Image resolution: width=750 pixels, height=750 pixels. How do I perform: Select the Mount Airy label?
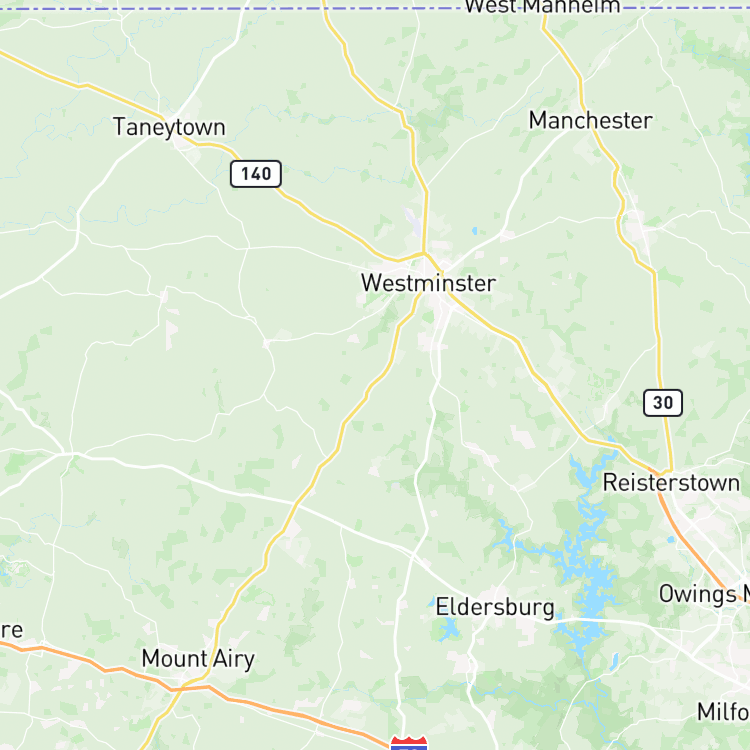click(x=198, y=659)
